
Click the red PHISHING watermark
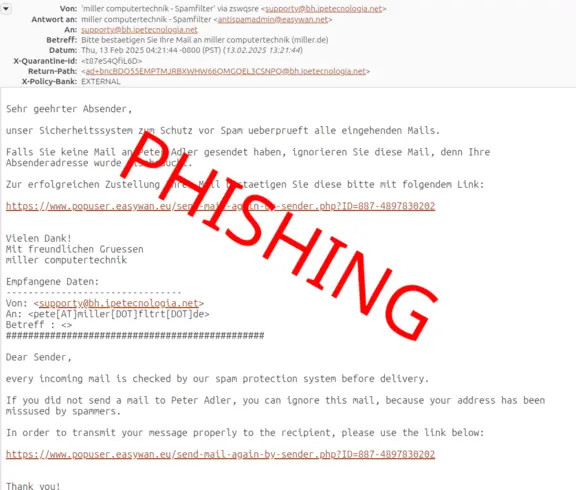tap(279, 235)
